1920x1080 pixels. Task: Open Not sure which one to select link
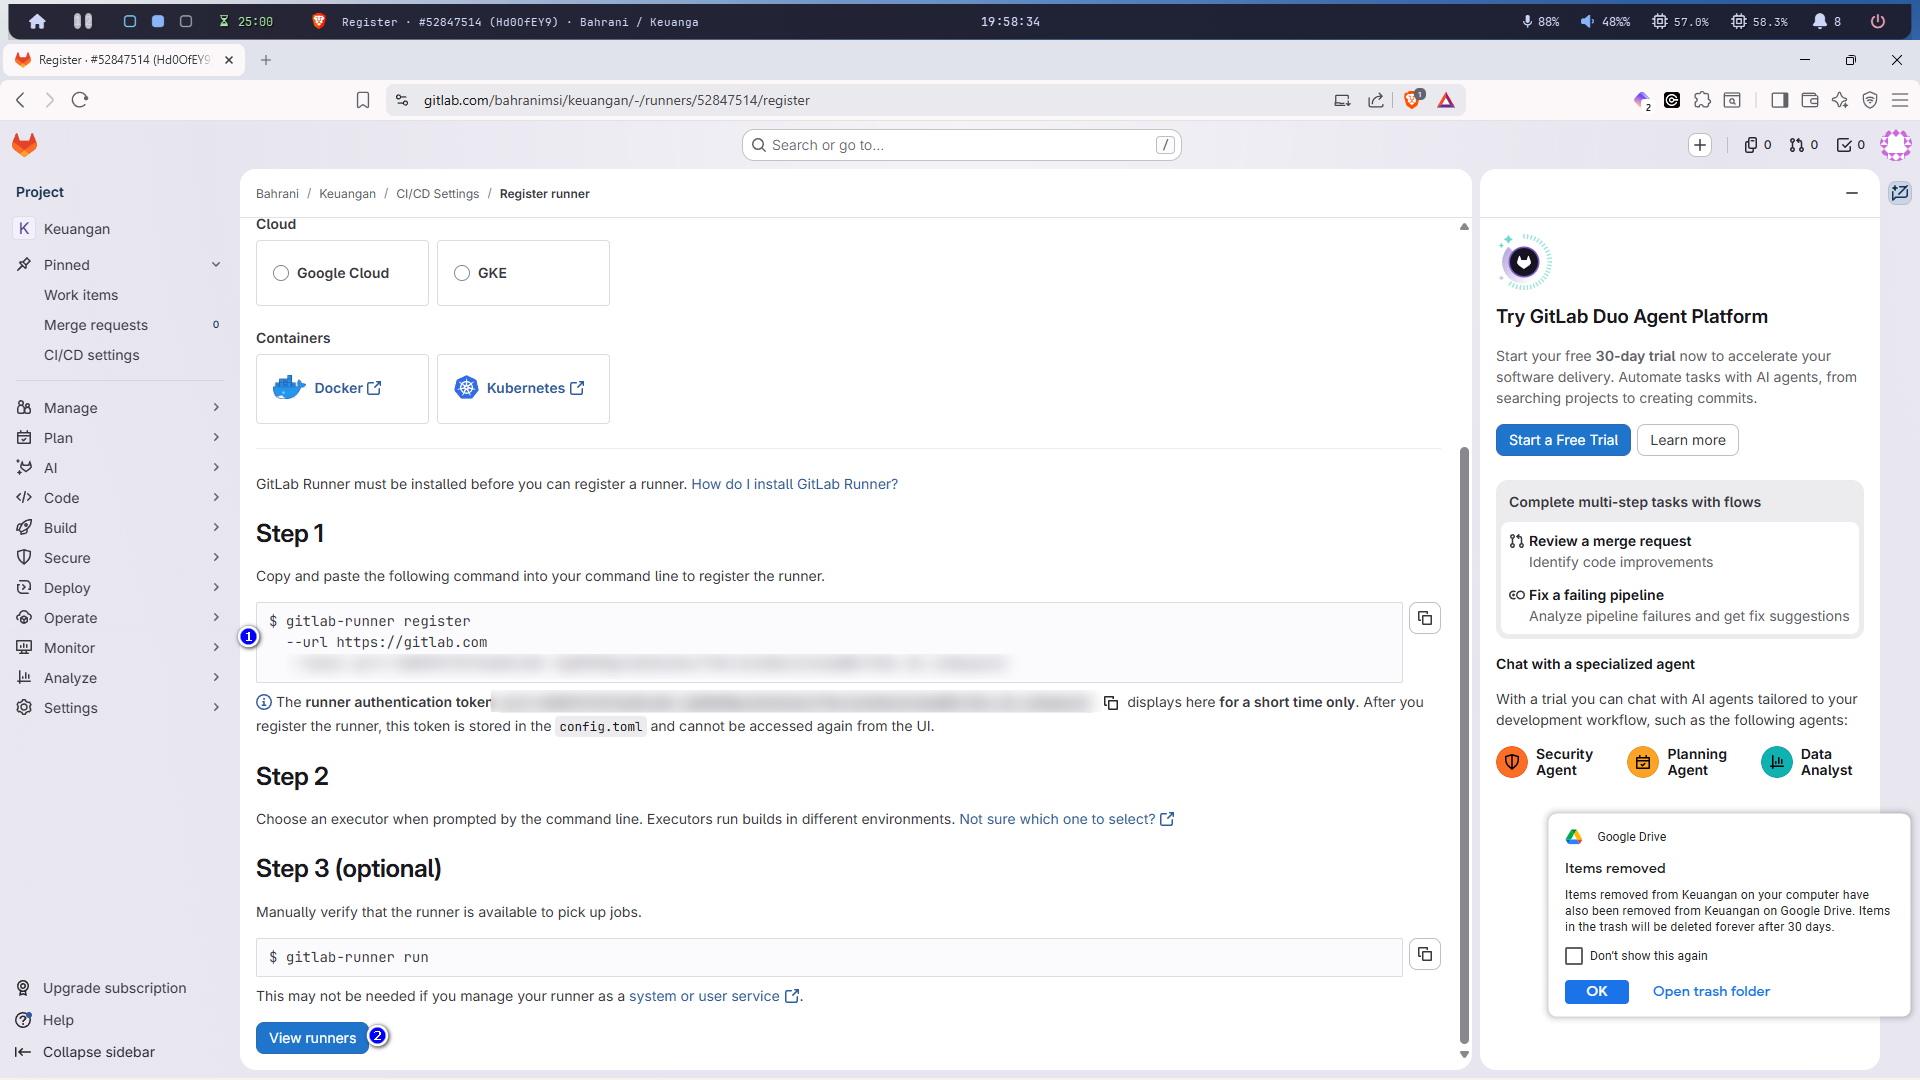click(1066, 819)
